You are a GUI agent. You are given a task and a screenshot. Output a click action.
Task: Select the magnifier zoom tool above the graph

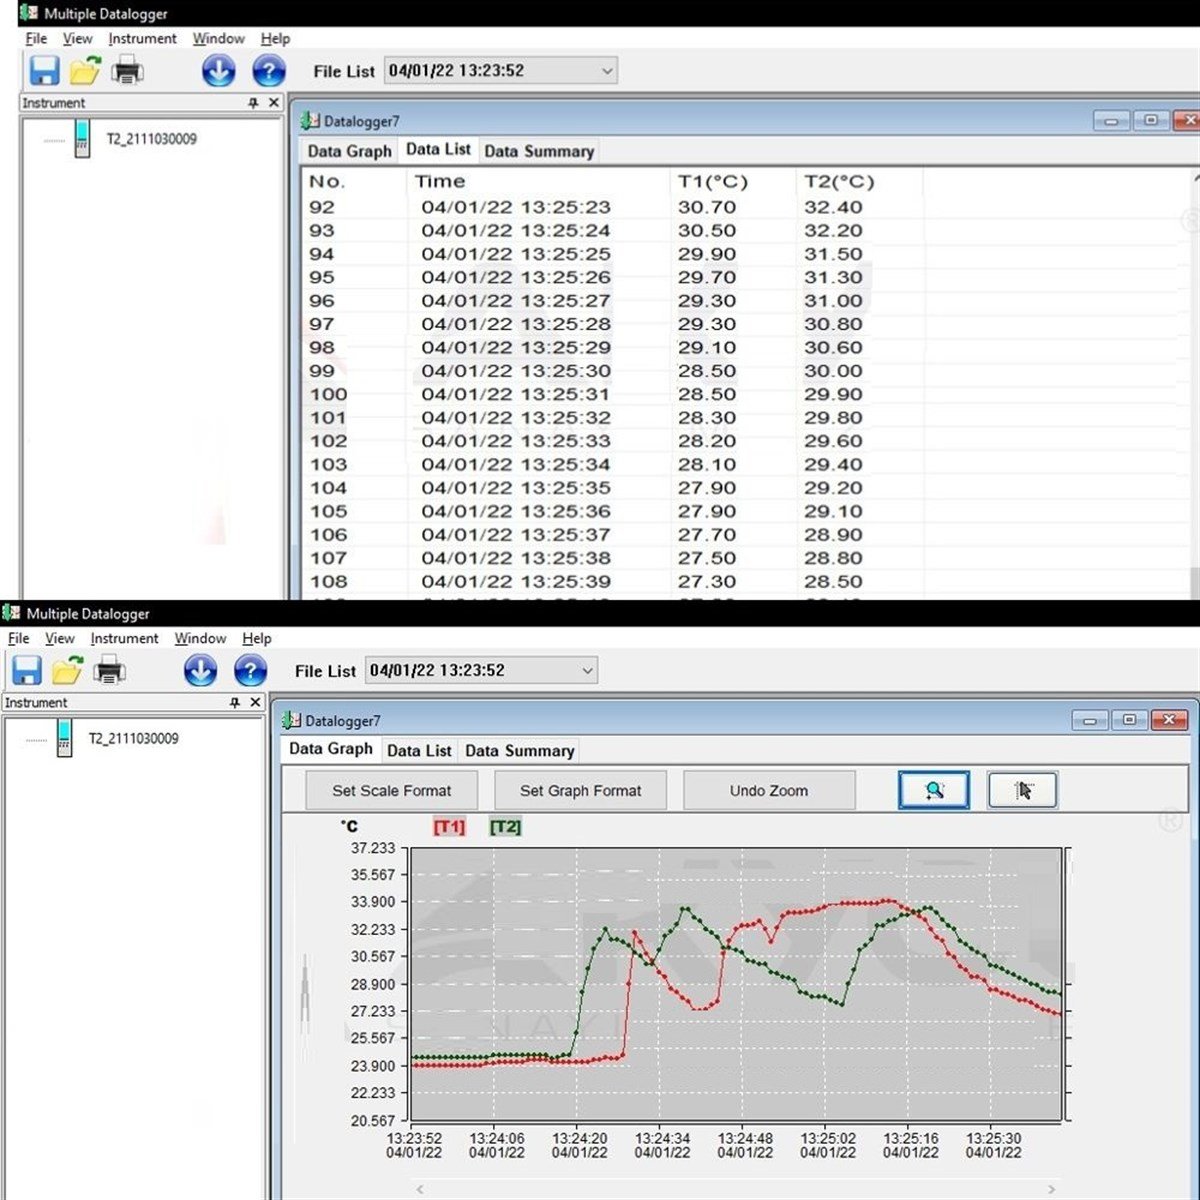tap(934, 790)
